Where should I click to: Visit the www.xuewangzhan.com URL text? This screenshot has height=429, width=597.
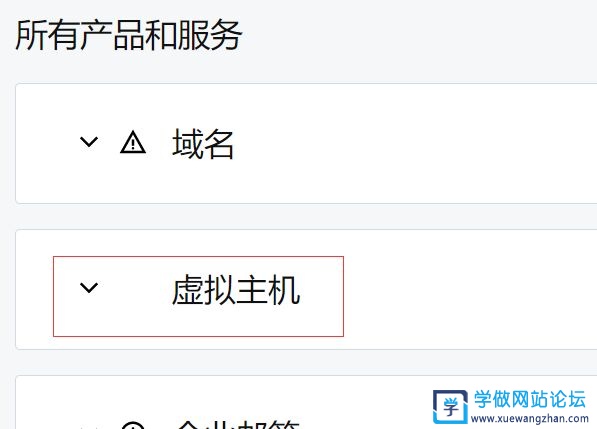point(530,418)
